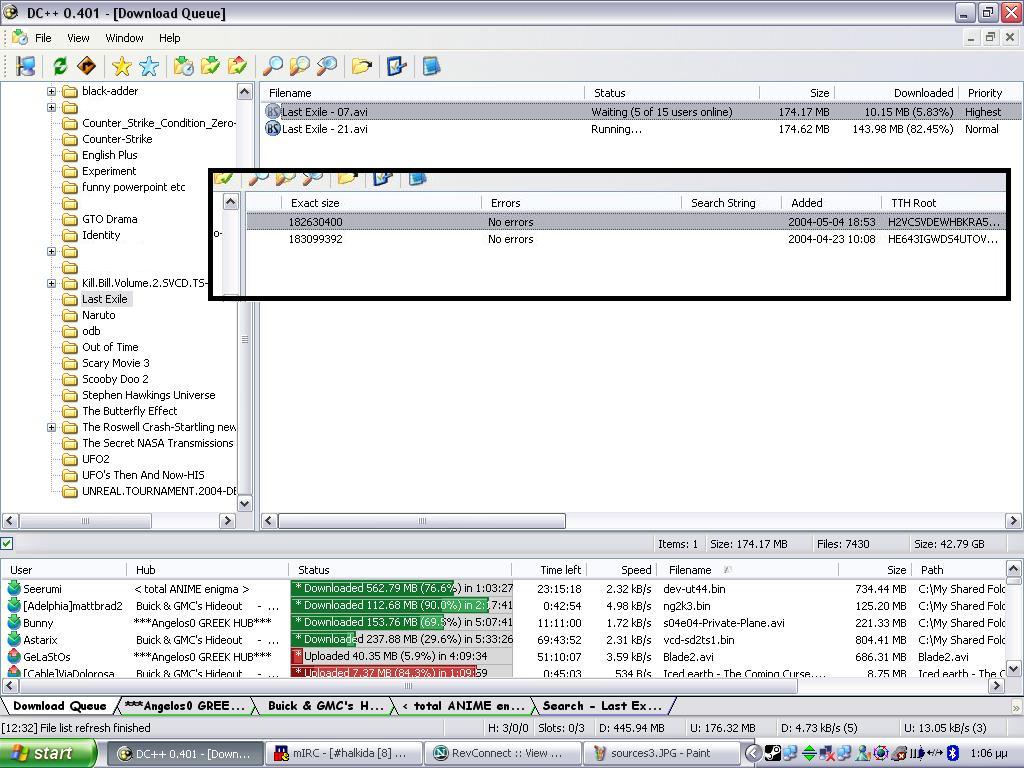Click the Open file list folder icon
The image size is (1024, 768).
click(362, 66)
